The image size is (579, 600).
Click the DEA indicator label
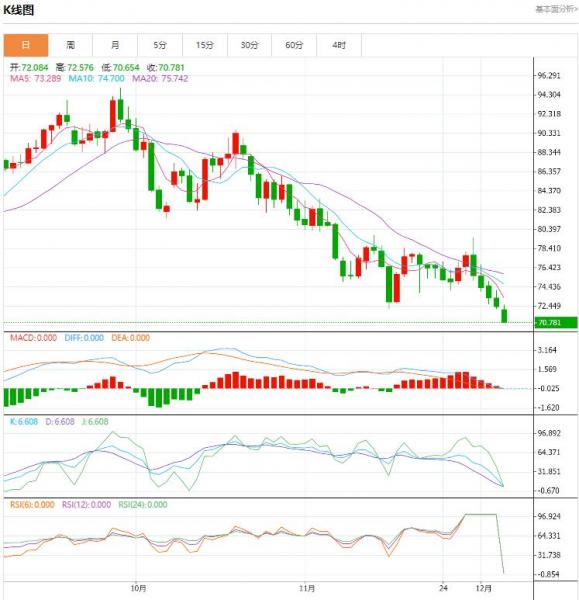point(130,338)
